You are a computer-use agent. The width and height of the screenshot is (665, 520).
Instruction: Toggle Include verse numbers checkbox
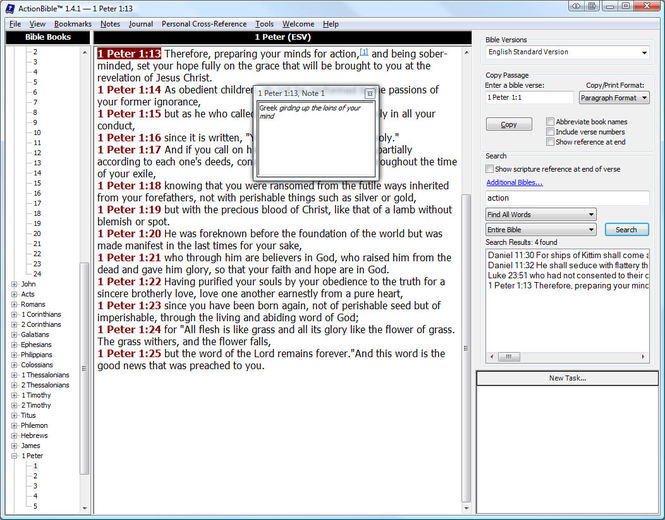point(550,132)
